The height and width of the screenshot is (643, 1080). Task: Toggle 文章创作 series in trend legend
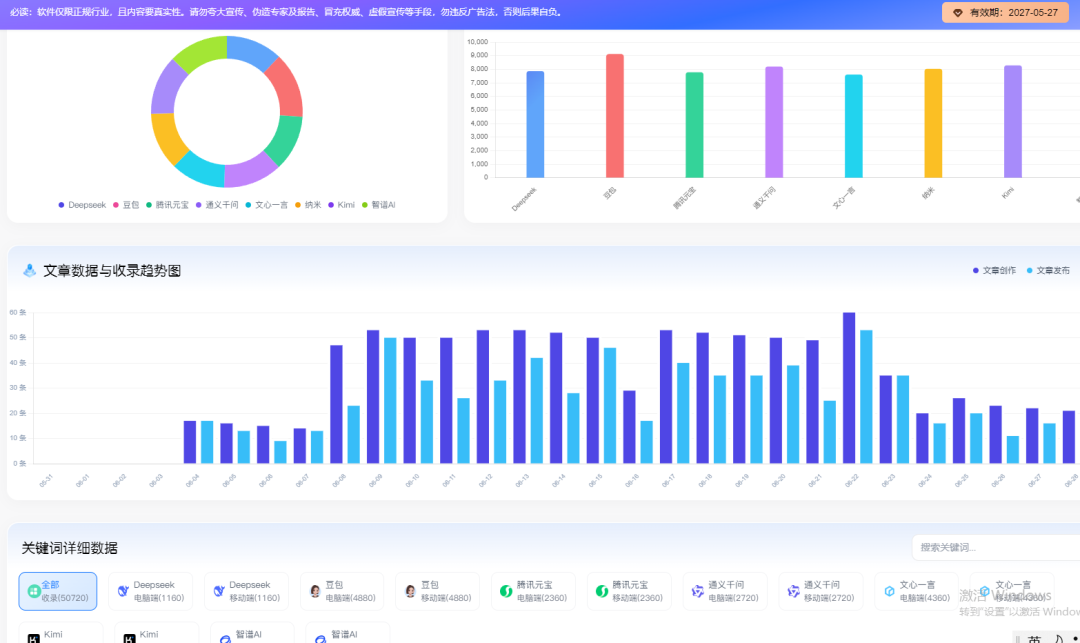click(x=994, y=271)
